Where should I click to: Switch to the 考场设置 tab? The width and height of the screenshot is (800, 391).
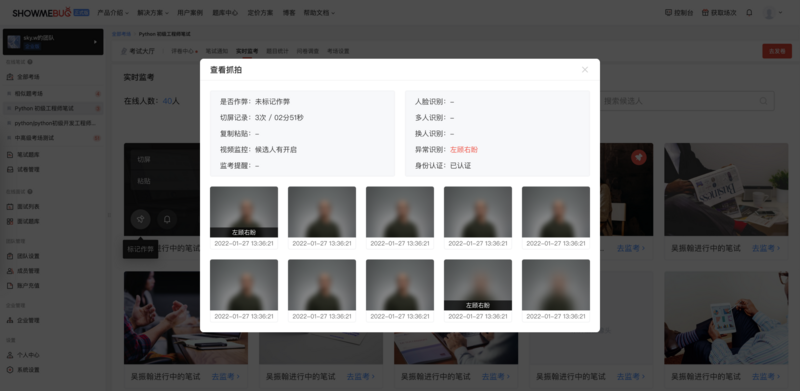tap(338, 51)
